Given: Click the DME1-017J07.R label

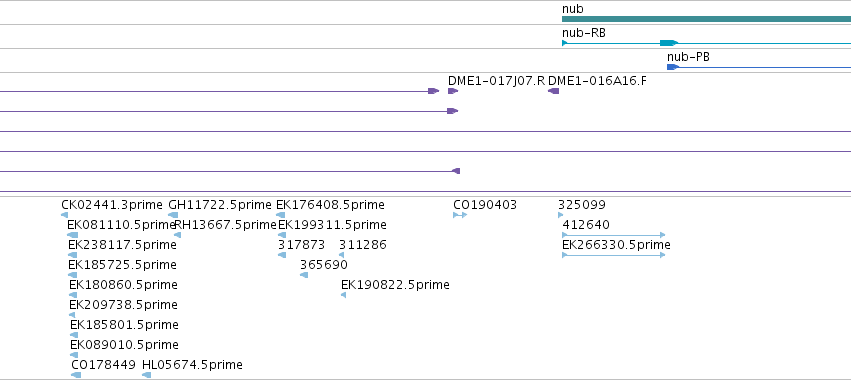Looking at the screenshot, I should click(496, 81).
